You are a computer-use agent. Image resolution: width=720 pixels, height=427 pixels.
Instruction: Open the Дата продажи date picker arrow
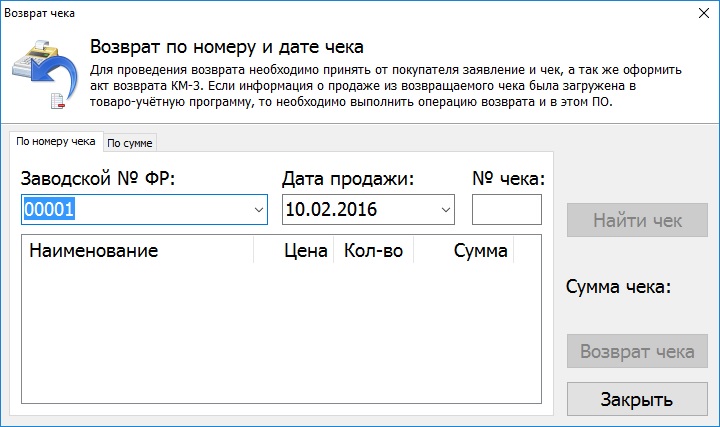coord(445,210)
